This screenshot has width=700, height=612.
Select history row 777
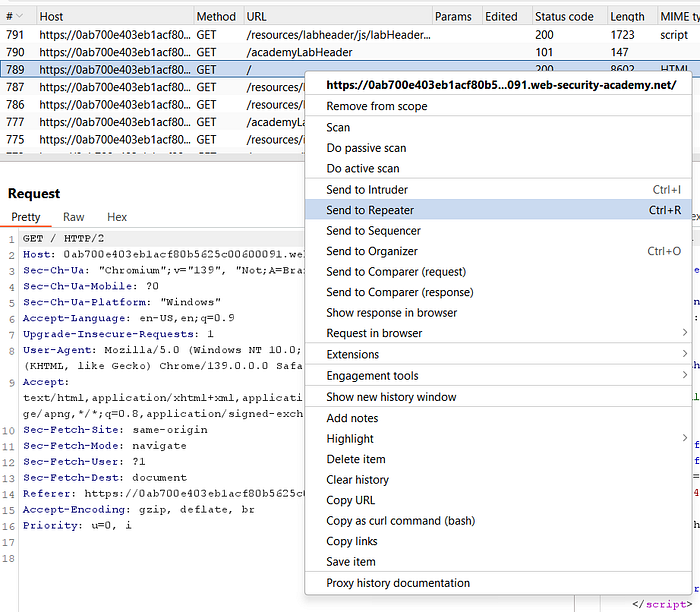pos(152,122)
